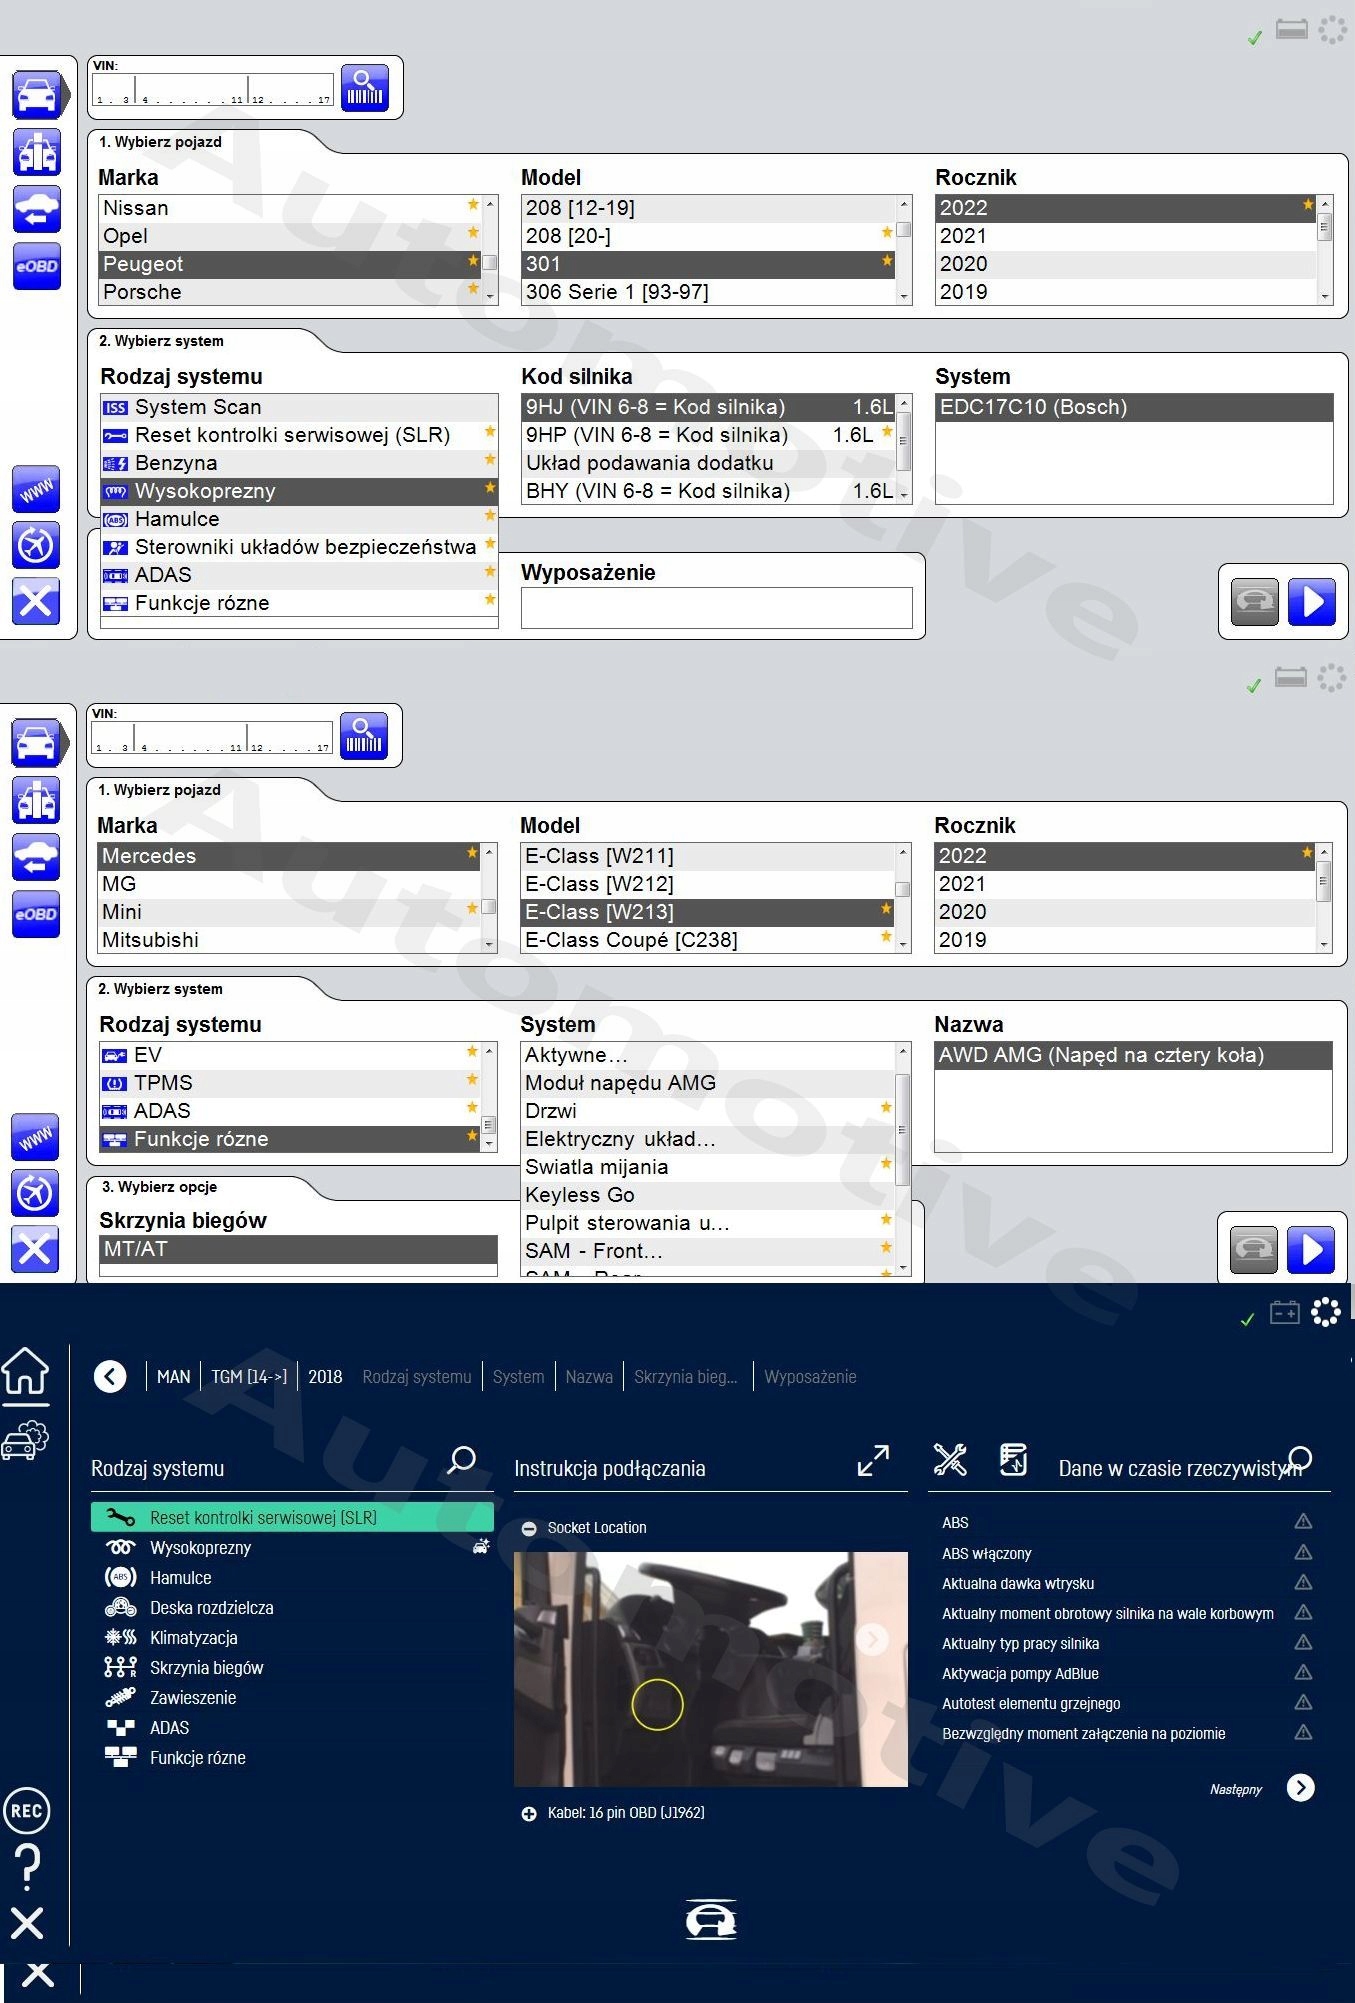
Task: Click the socket location photo thumbnail
Action: (711, 1669)
